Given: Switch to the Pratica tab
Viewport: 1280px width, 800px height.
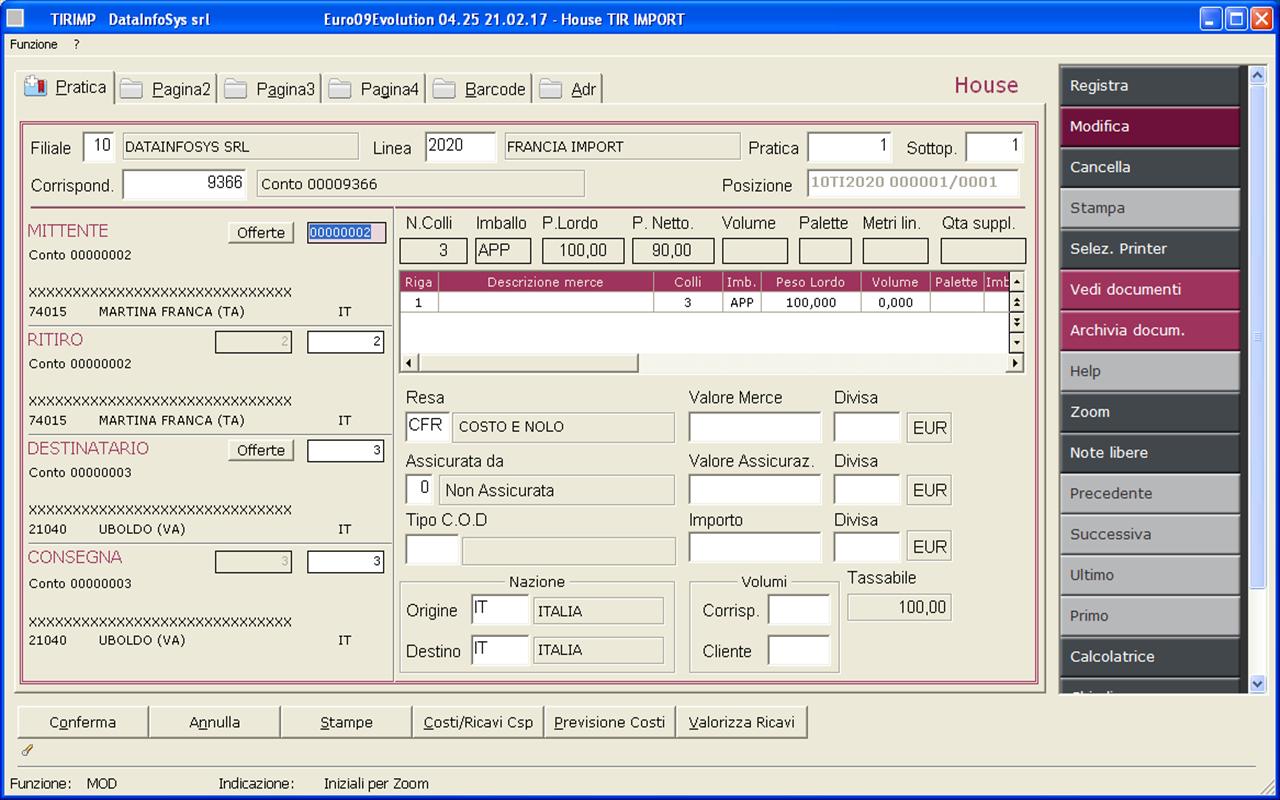Looking at the screenshot, I should click(66, 88).
